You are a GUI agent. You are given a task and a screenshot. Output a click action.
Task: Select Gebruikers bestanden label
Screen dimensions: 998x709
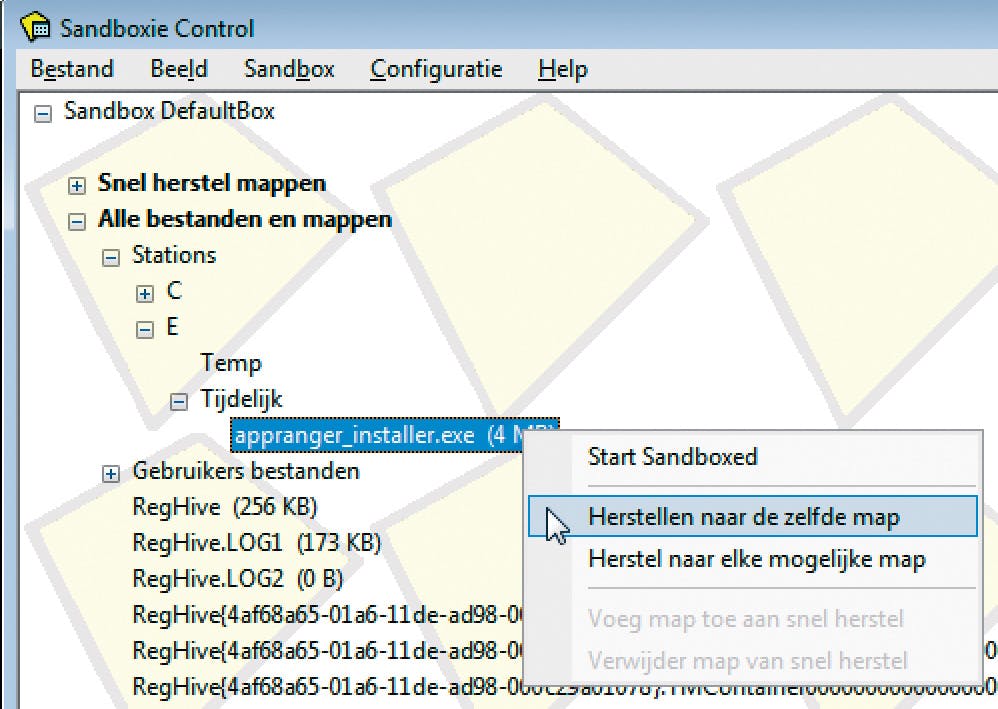[246, 471]
